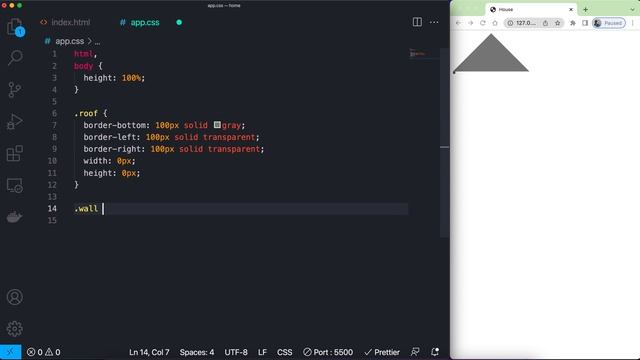The width and height of the screenshot is (640, 360).
Task: Open the gray color swatch on line 7
Action: 217,124
